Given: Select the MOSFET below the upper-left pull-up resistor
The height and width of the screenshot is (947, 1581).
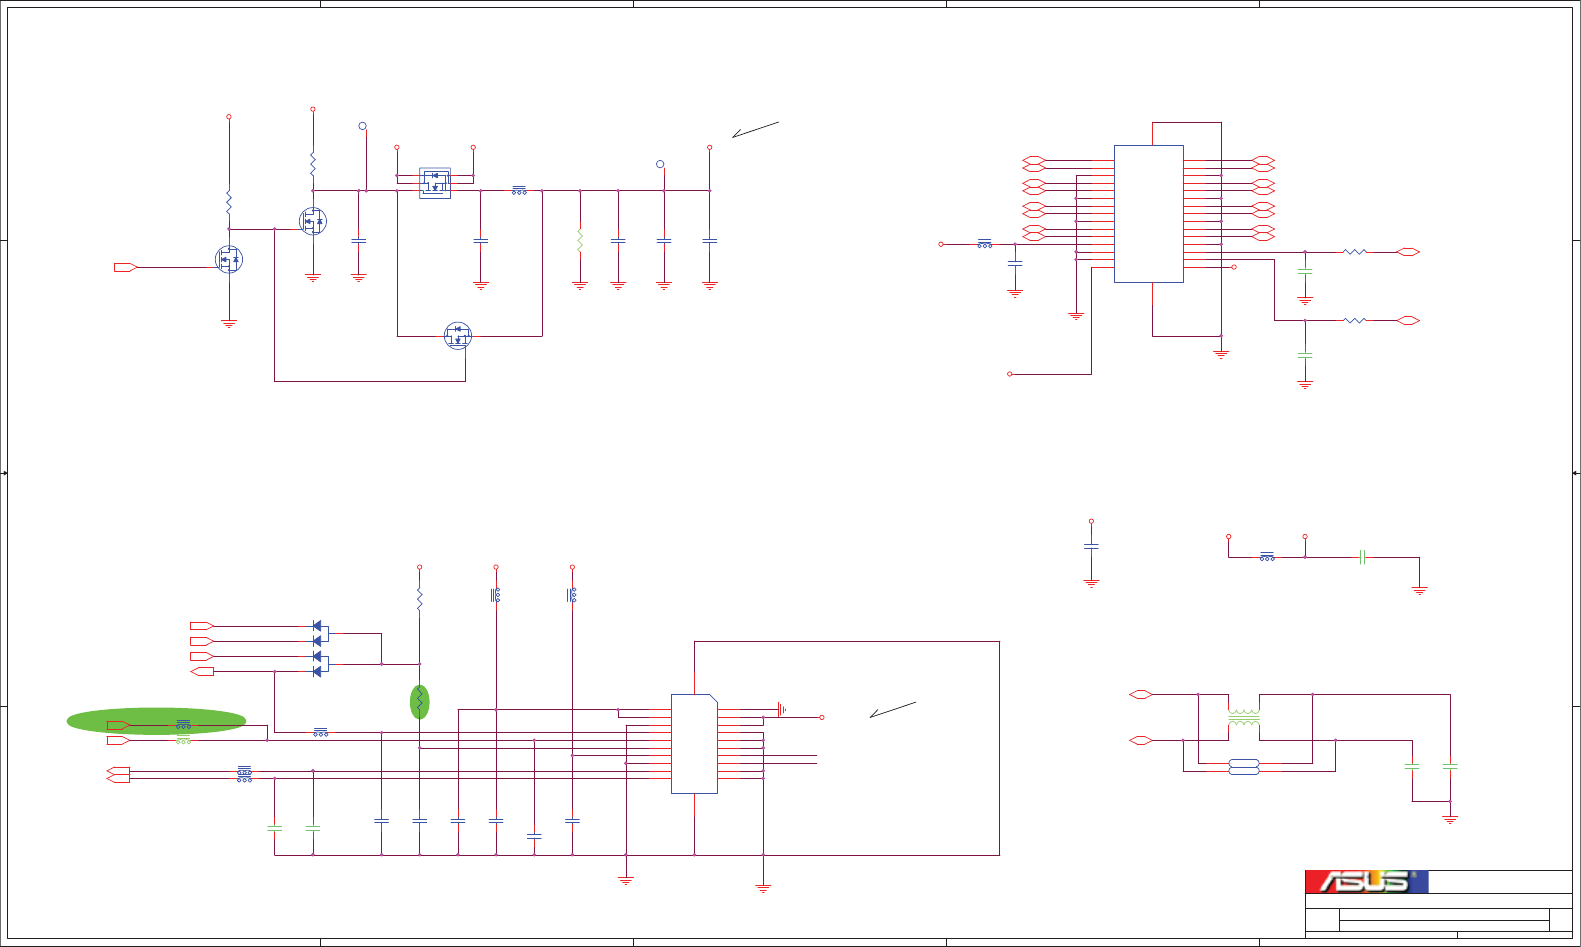Looking at the screenshot, I should [313, 221].
